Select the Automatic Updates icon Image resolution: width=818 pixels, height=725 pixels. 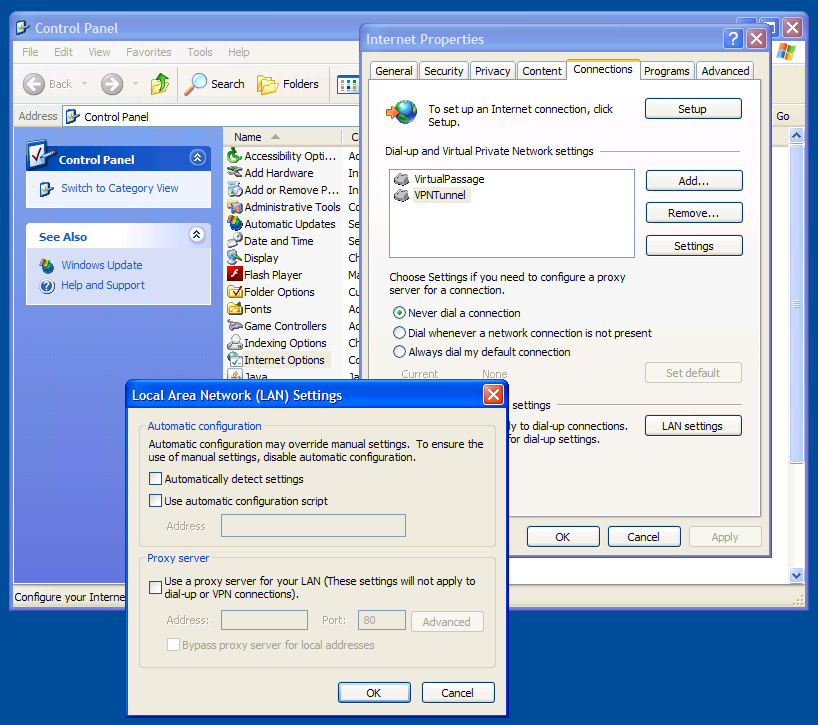point(235,224)
